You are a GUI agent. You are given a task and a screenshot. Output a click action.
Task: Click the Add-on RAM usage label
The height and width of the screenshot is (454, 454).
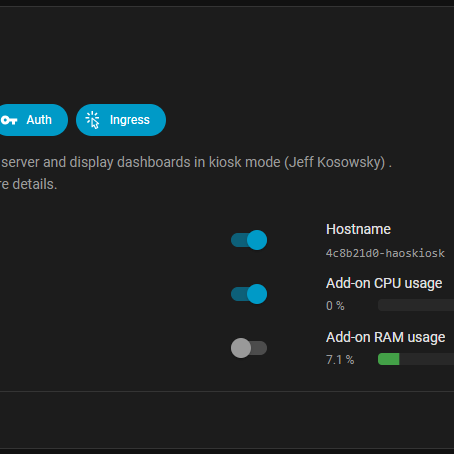pyautogui.click(x=386, y=337)
